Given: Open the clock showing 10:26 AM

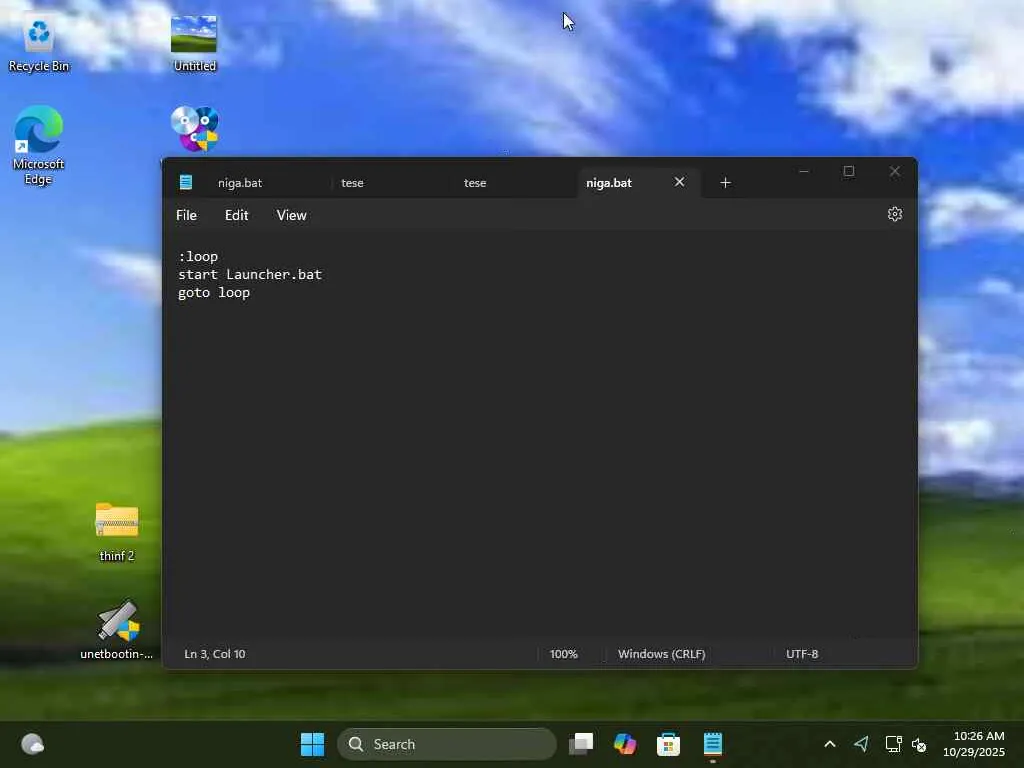Looking at the screenshot, I should point(974,744).
